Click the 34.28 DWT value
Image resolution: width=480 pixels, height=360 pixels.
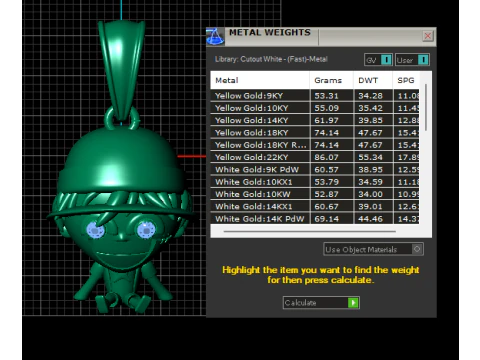(x=370, y=96)
